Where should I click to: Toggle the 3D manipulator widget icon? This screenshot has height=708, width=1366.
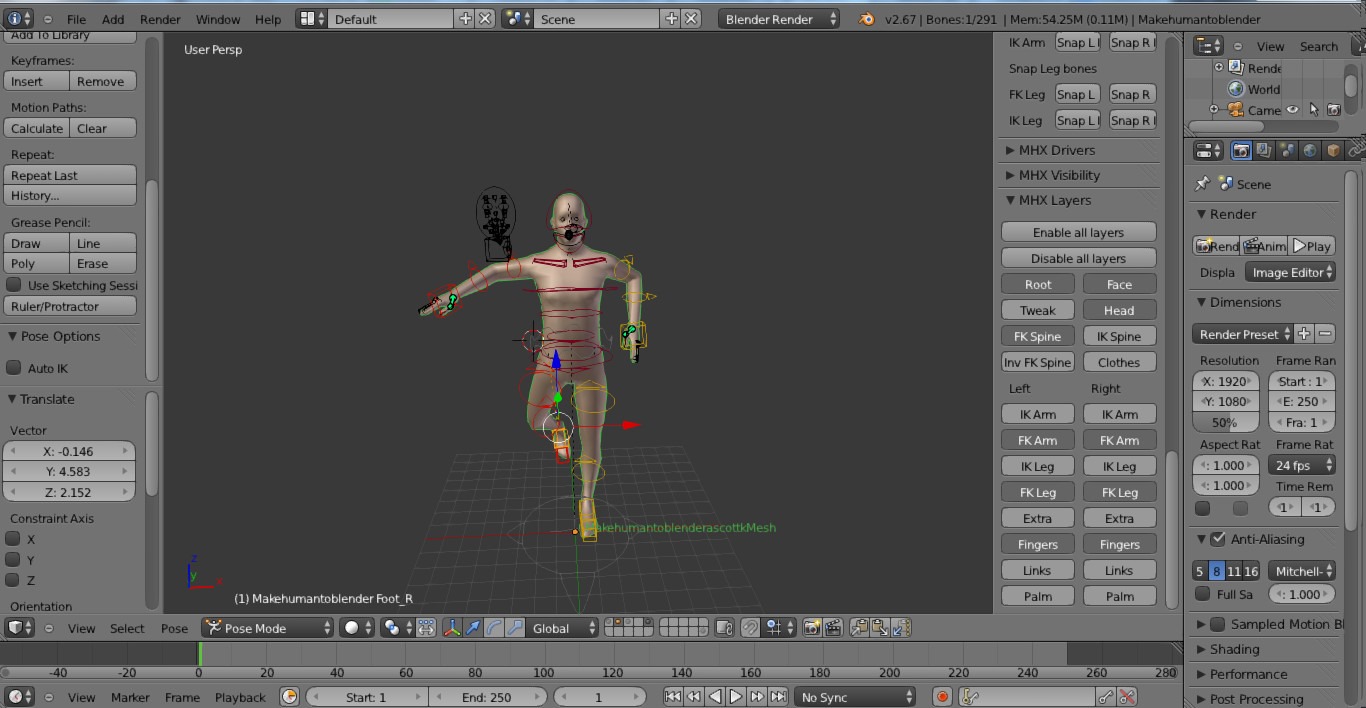click(x=452, y=628)
